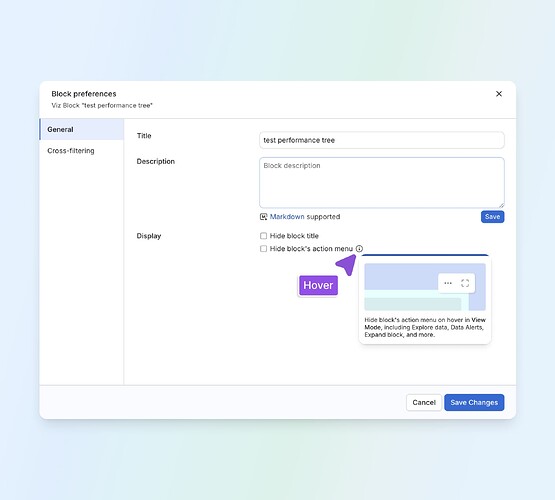Click the description box resize handle corner
Image resolution: width=555 pixels, height=500 pixels.
point(501,205)
